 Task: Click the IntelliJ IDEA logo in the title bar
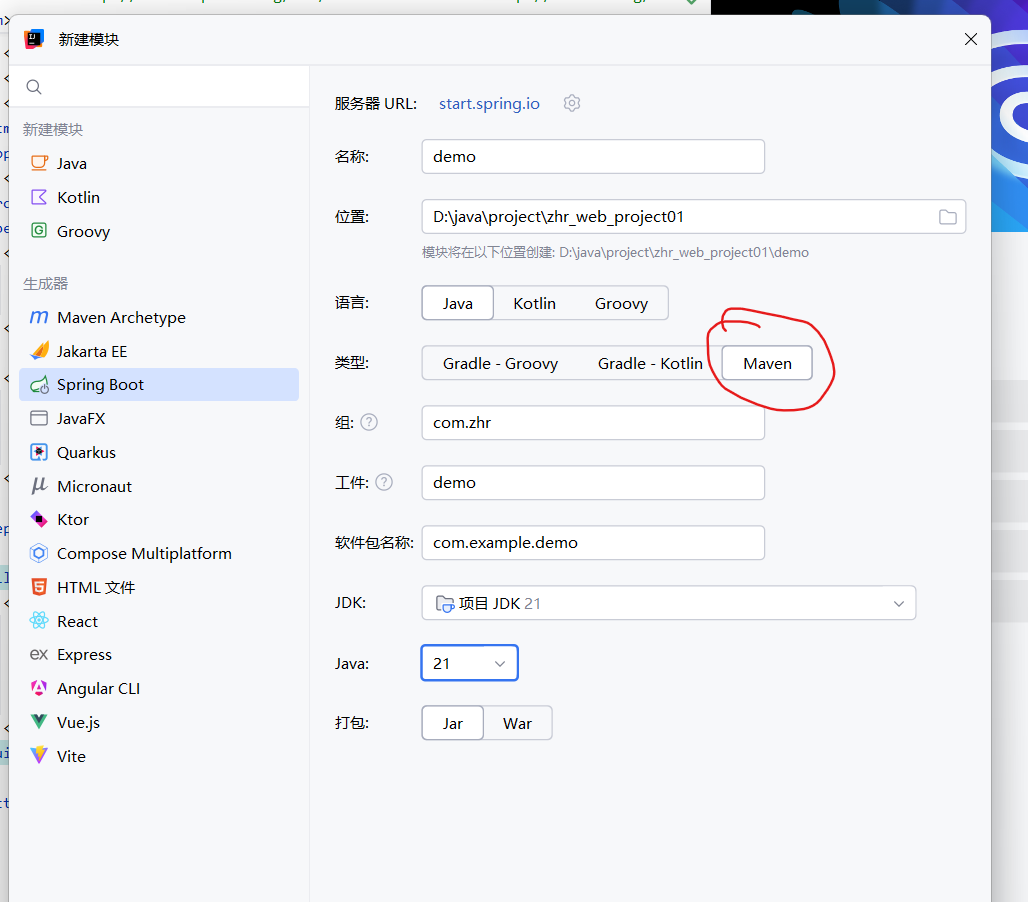coord(34,39)
